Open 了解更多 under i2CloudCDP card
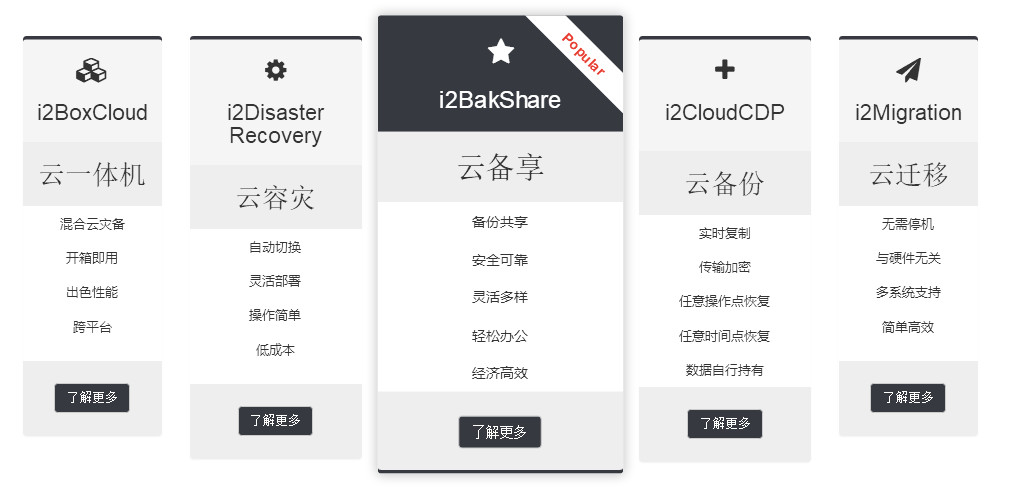This screenshot has width=1015, height=492. (x=725, y=424)
